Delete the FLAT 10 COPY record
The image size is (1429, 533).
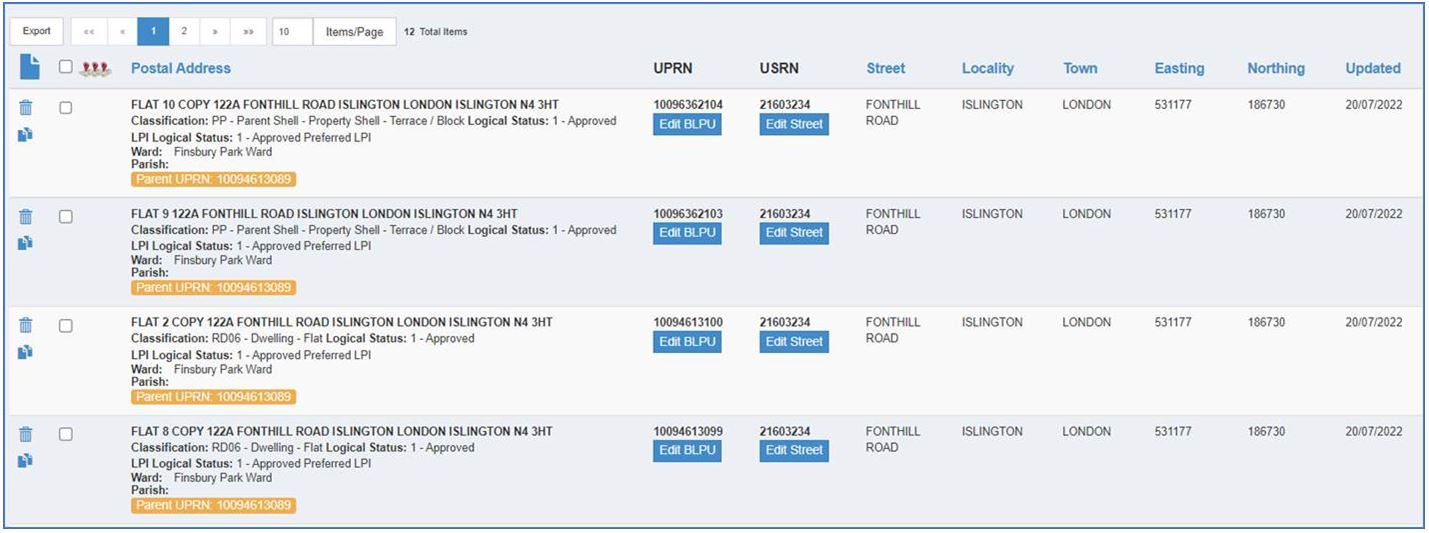click(x=26, y=108)
